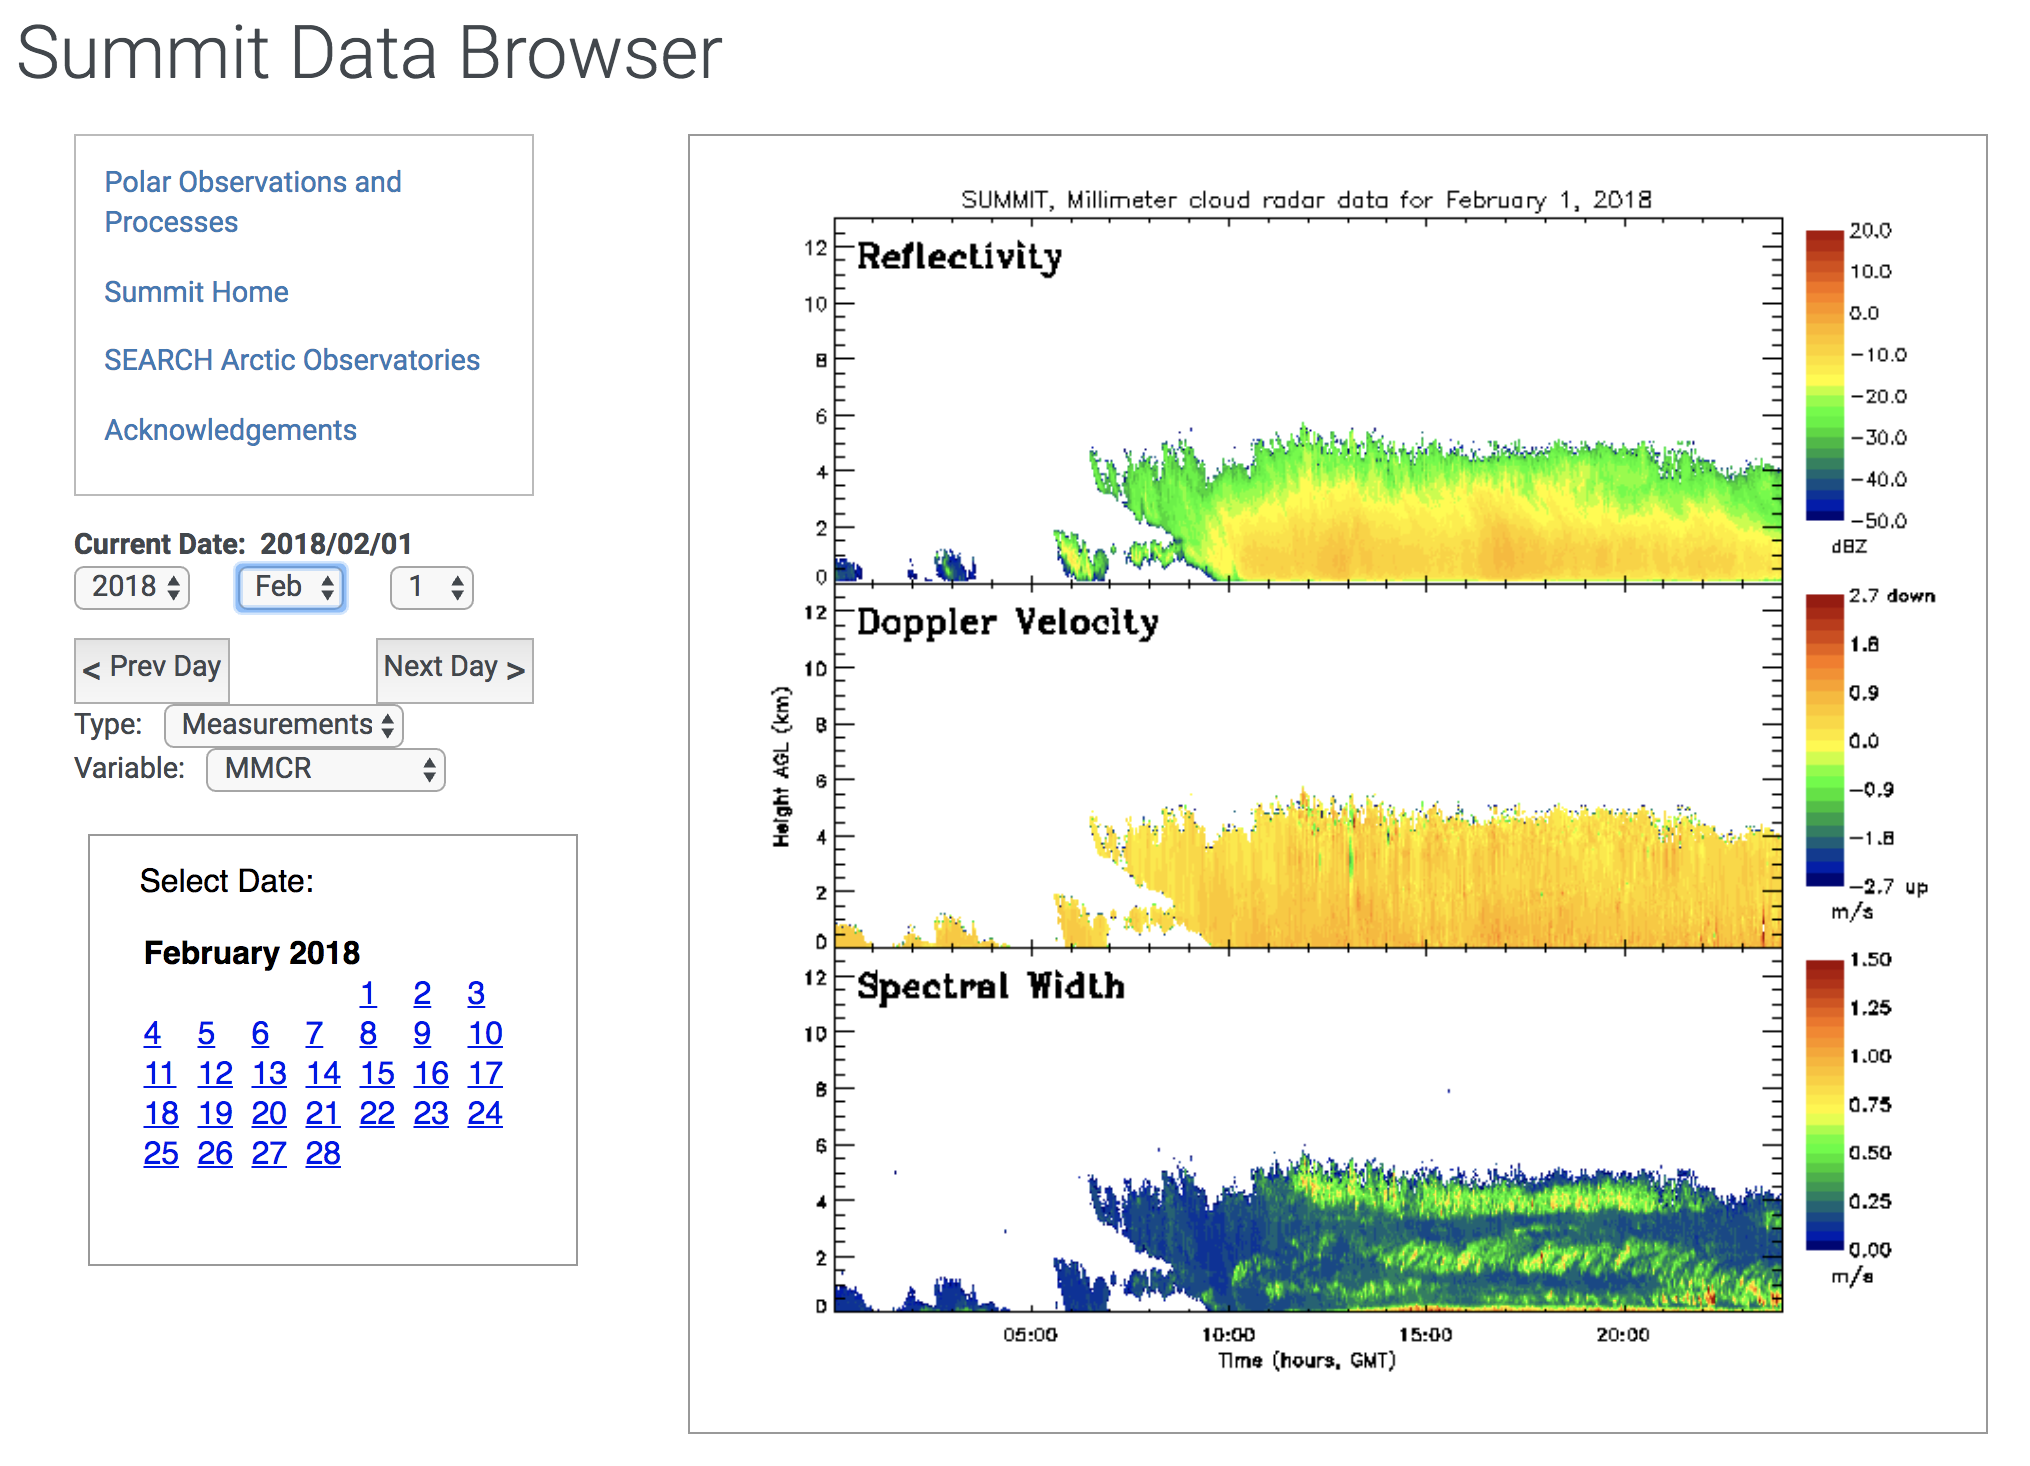Select February 5 in the calendar

(206, 1033)
